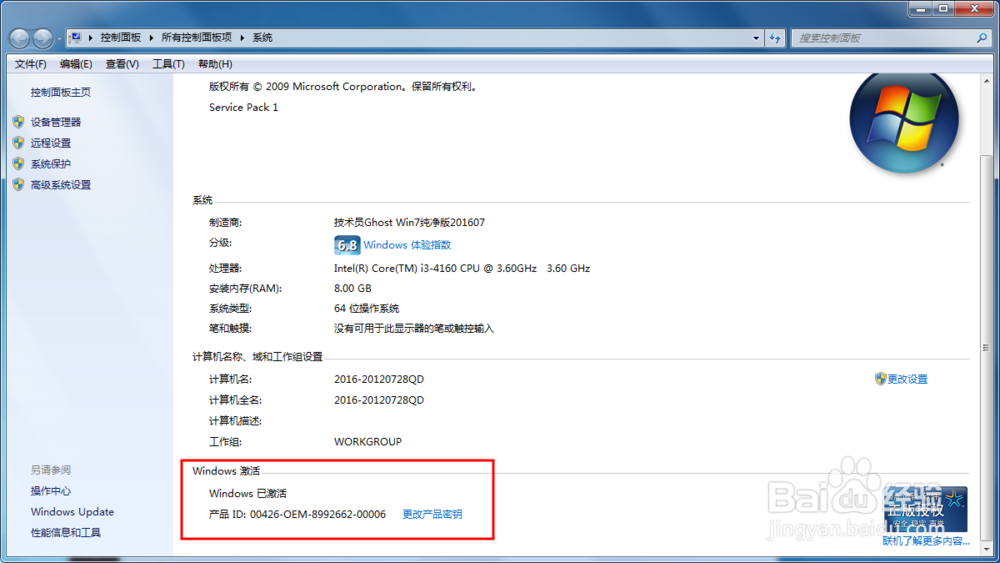Minimize the System window
1000x563 pixels.
click(x=920, y=9)
